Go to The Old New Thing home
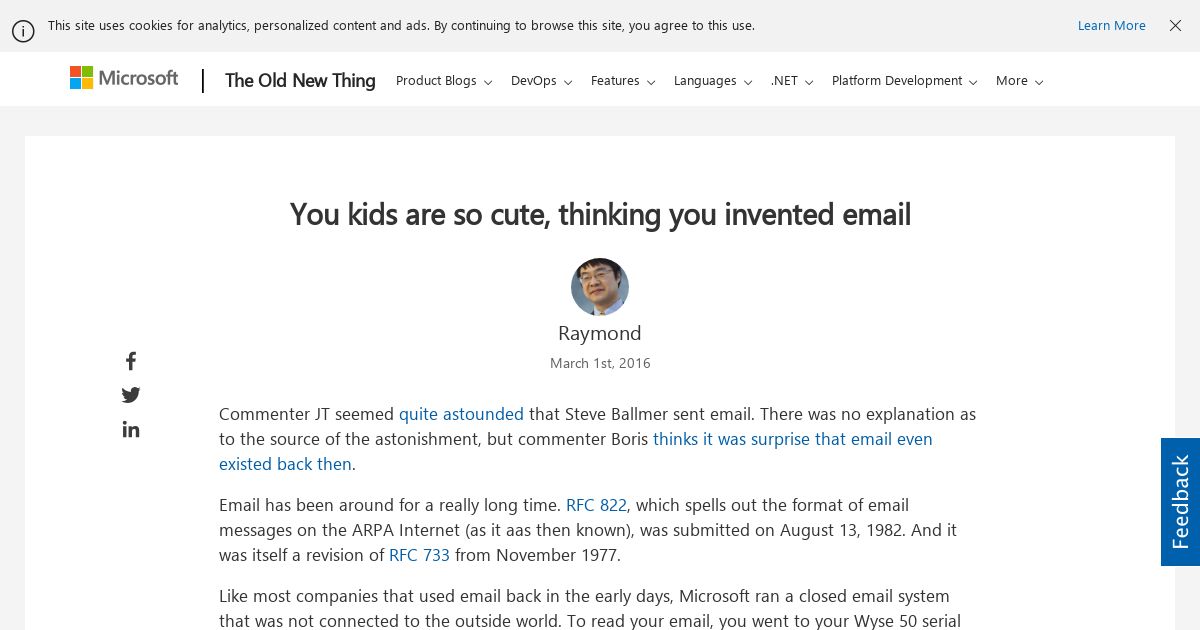Viewport: 1200px width, 630px height. [x=300, y=81]
